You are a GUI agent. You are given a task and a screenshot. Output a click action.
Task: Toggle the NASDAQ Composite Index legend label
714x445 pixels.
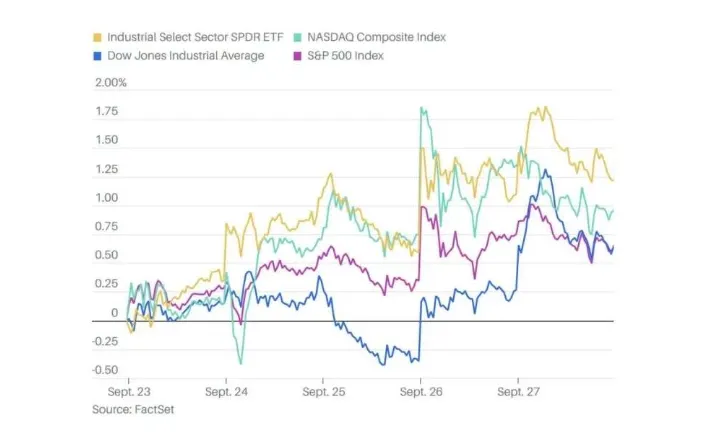(x=375, y=37)
